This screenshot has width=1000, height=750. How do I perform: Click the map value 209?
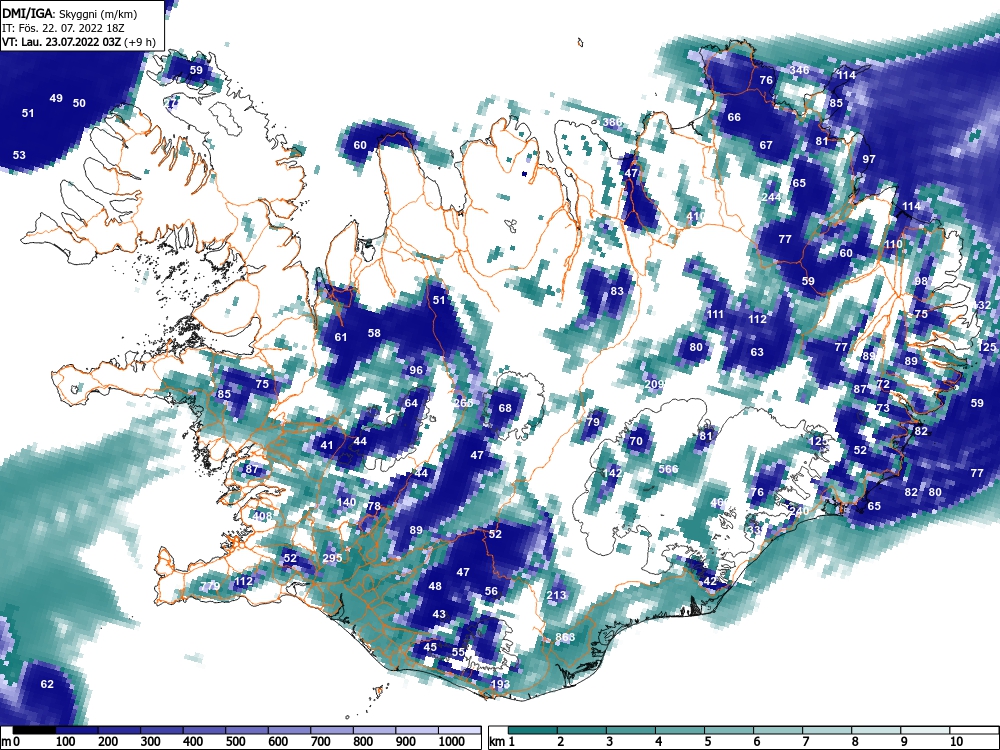tap(654, 384)
